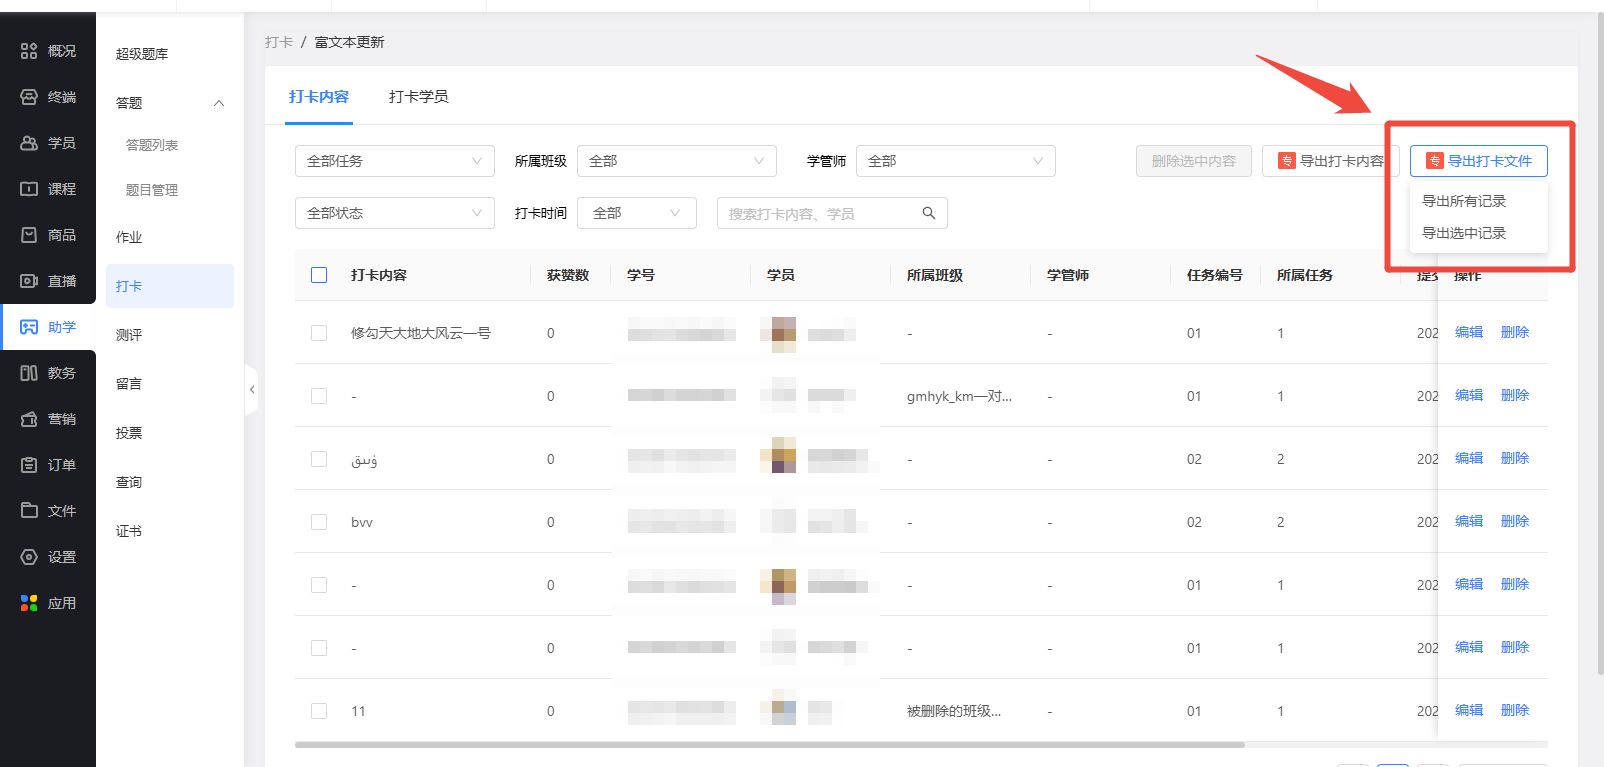The width and height of the screenshot is (1604, 767).
Task: Open the 直播 live broadcast icon
Action: [x=29, y=281]
